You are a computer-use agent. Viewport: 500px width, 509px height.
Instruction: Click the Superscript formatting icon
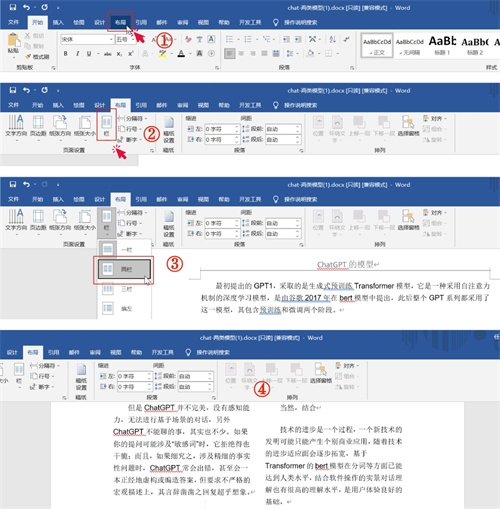pos(131,54)
